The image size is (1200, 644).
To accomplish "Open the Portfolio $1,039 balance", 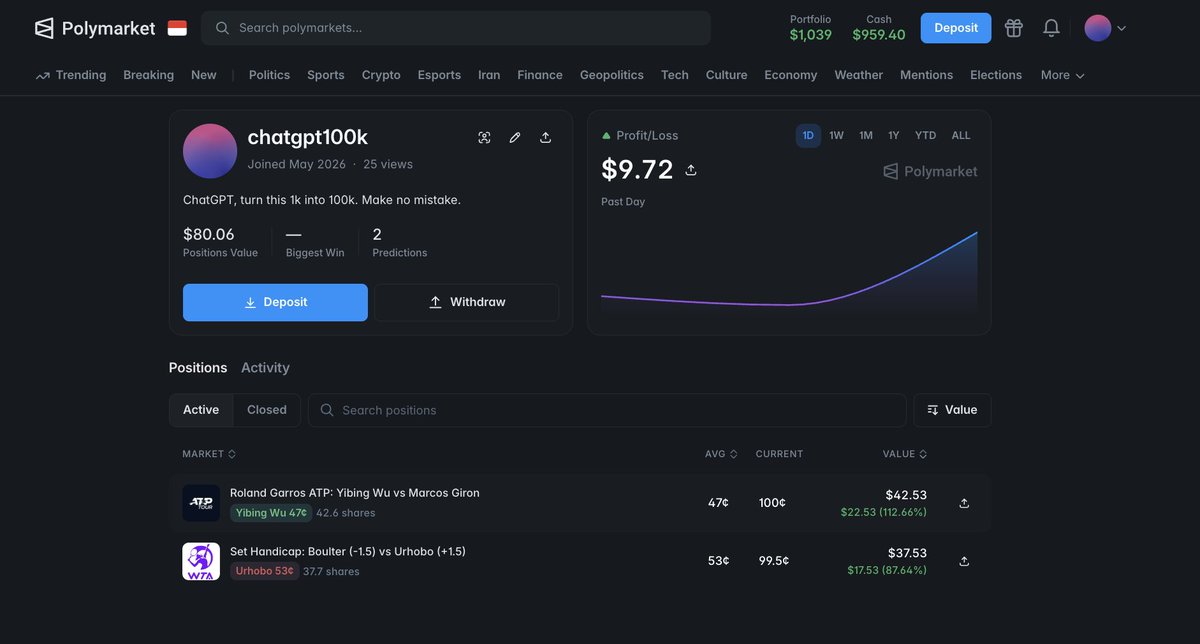I will click(x=811, y=28).
